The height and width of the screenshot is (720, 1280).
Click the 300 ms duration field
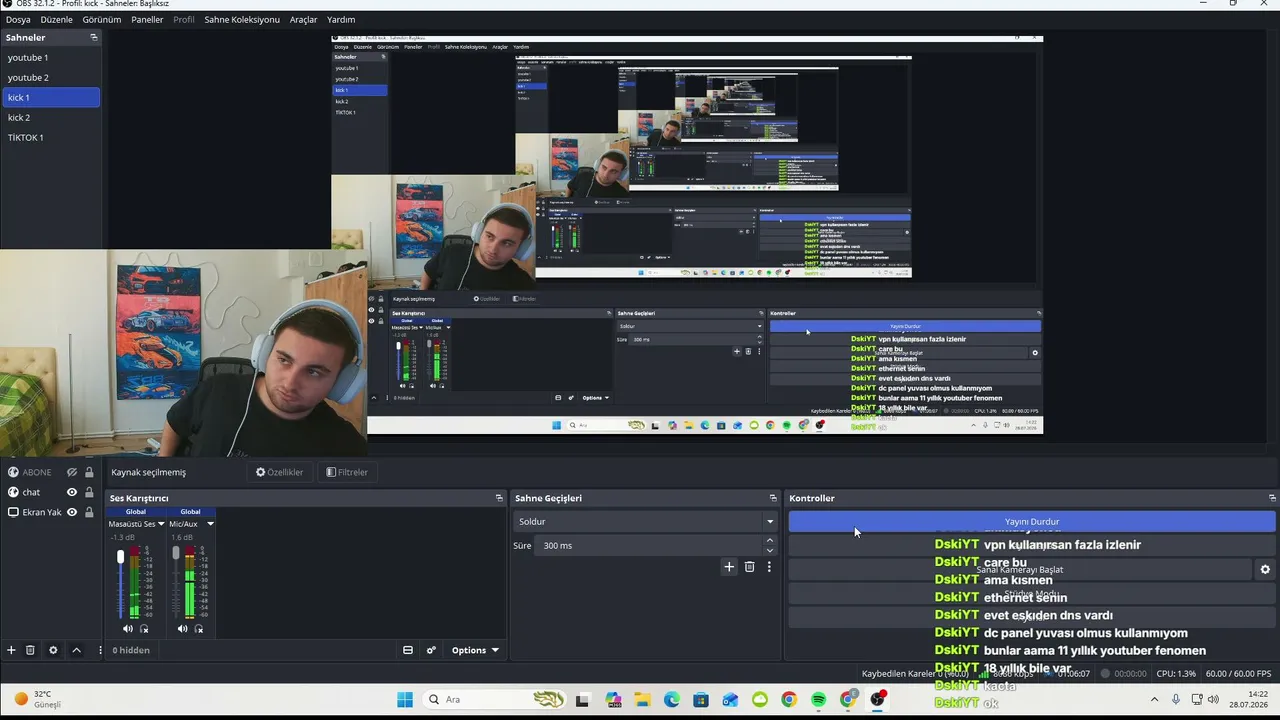[x=650, y=545]
